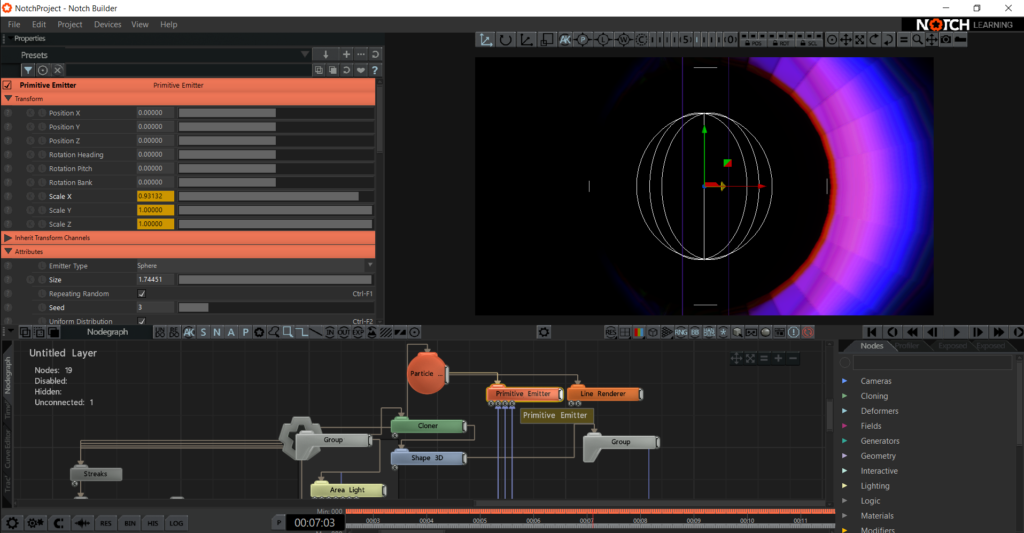Open the Help menu
The image size is (1024, 533).
click(x=168, y=24)
